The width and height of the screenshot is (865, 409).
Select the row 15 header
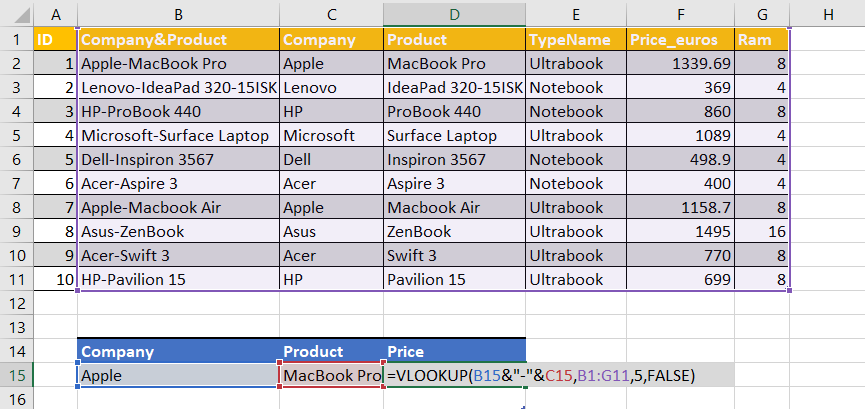pos(16,376)
